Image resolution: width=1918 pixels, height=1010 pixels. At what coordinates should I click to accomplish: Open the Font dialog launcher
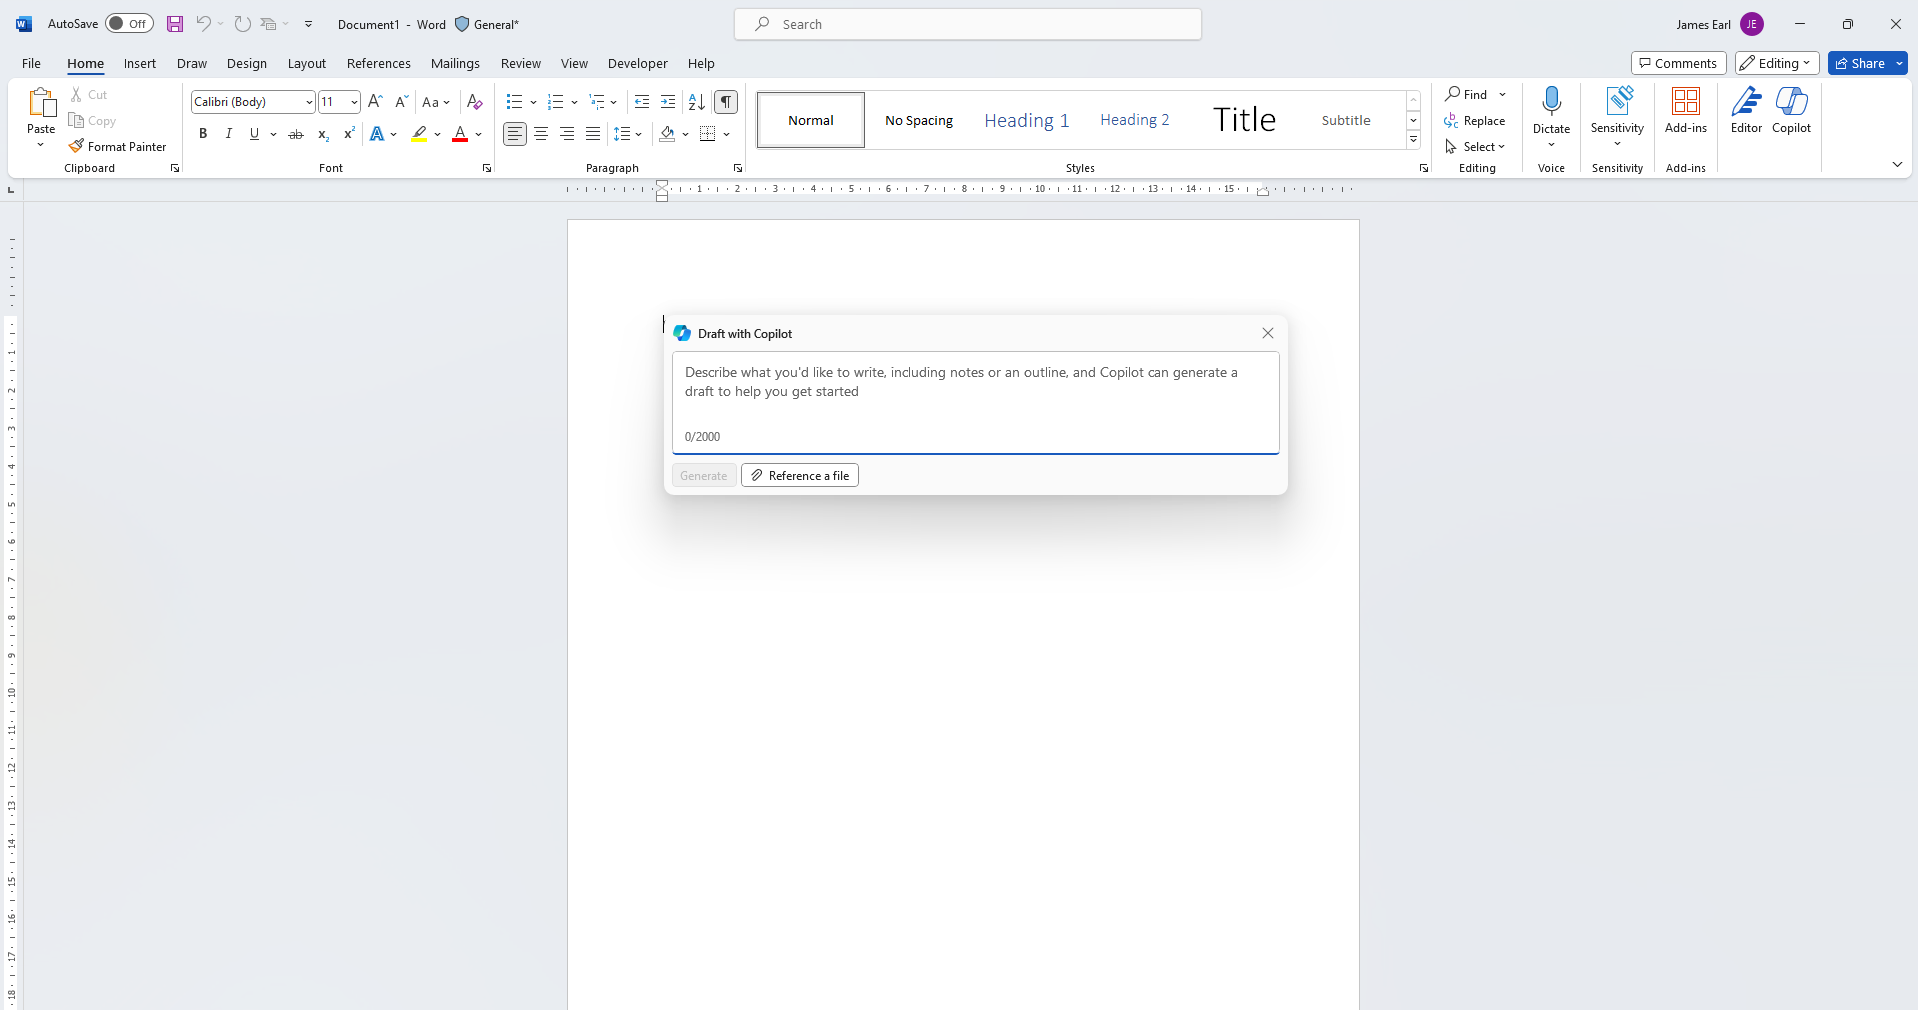click(x=487, y=168)
